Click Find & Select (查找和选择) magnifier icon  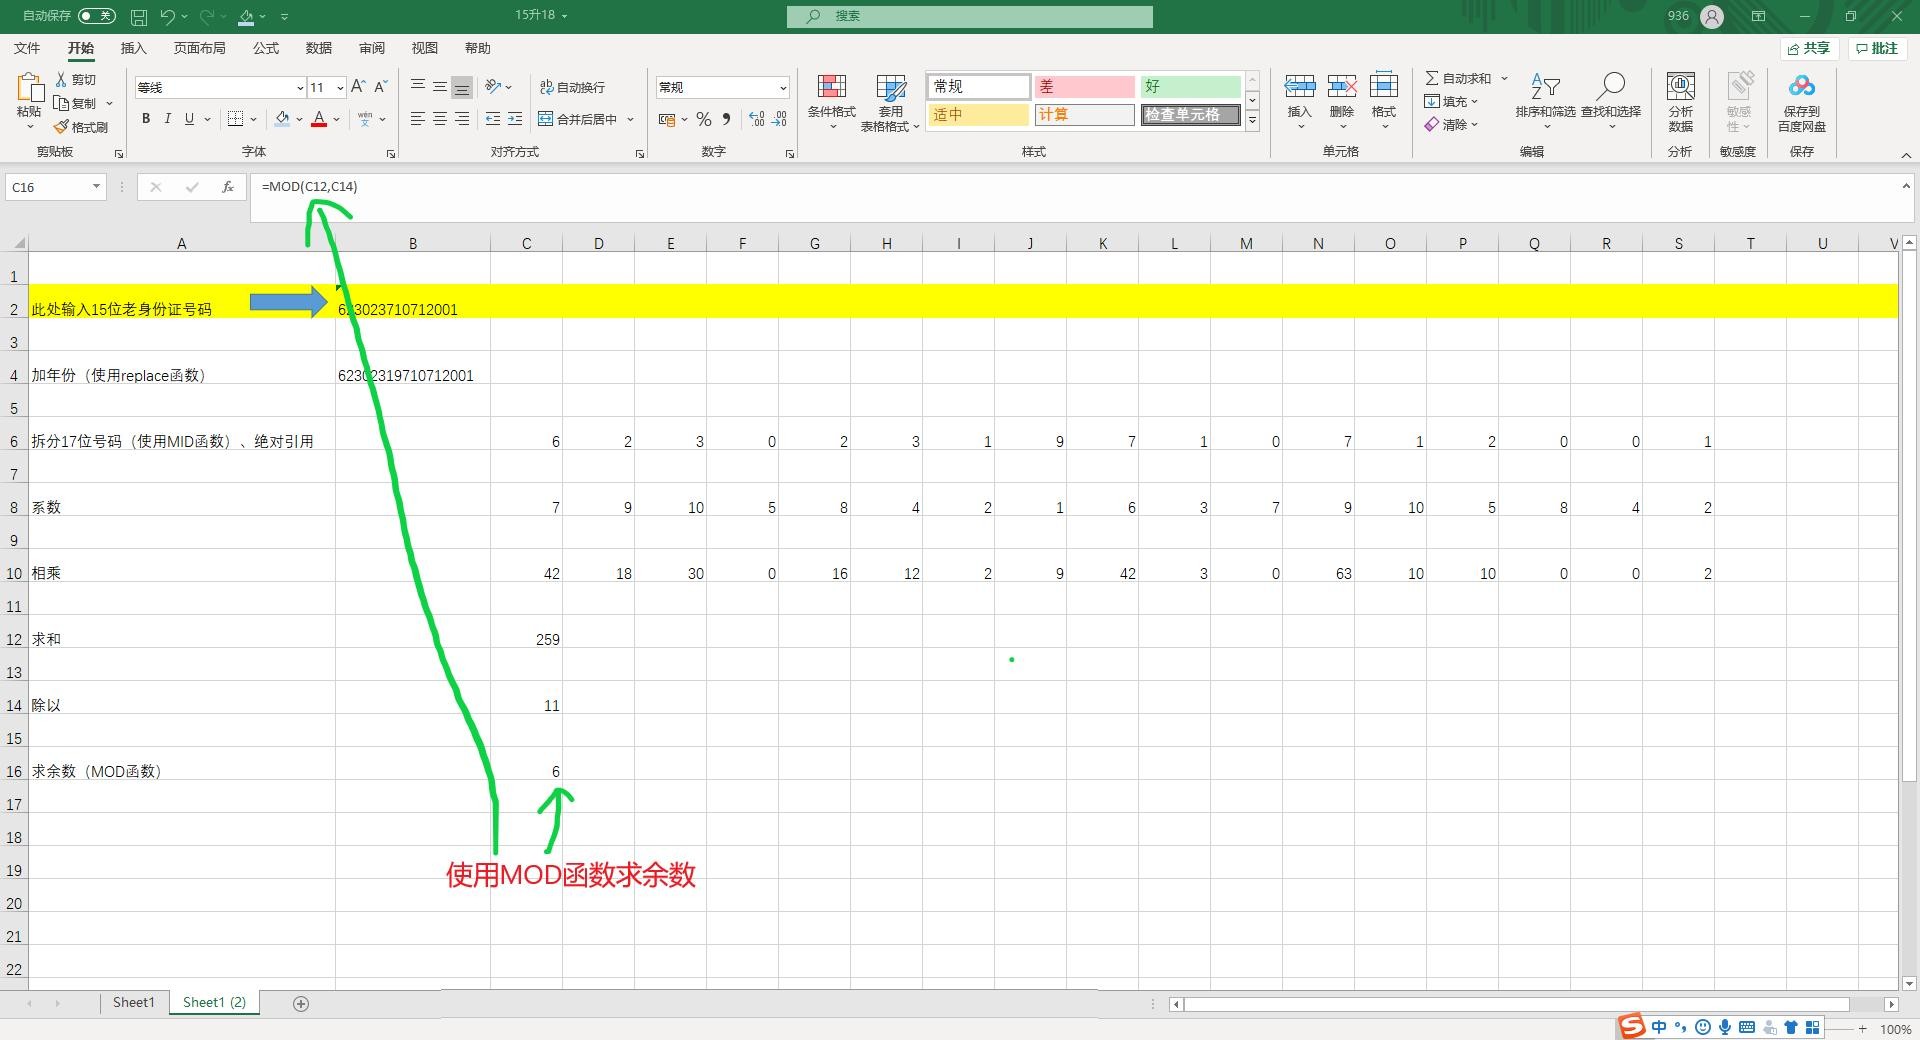[1610, 88]
